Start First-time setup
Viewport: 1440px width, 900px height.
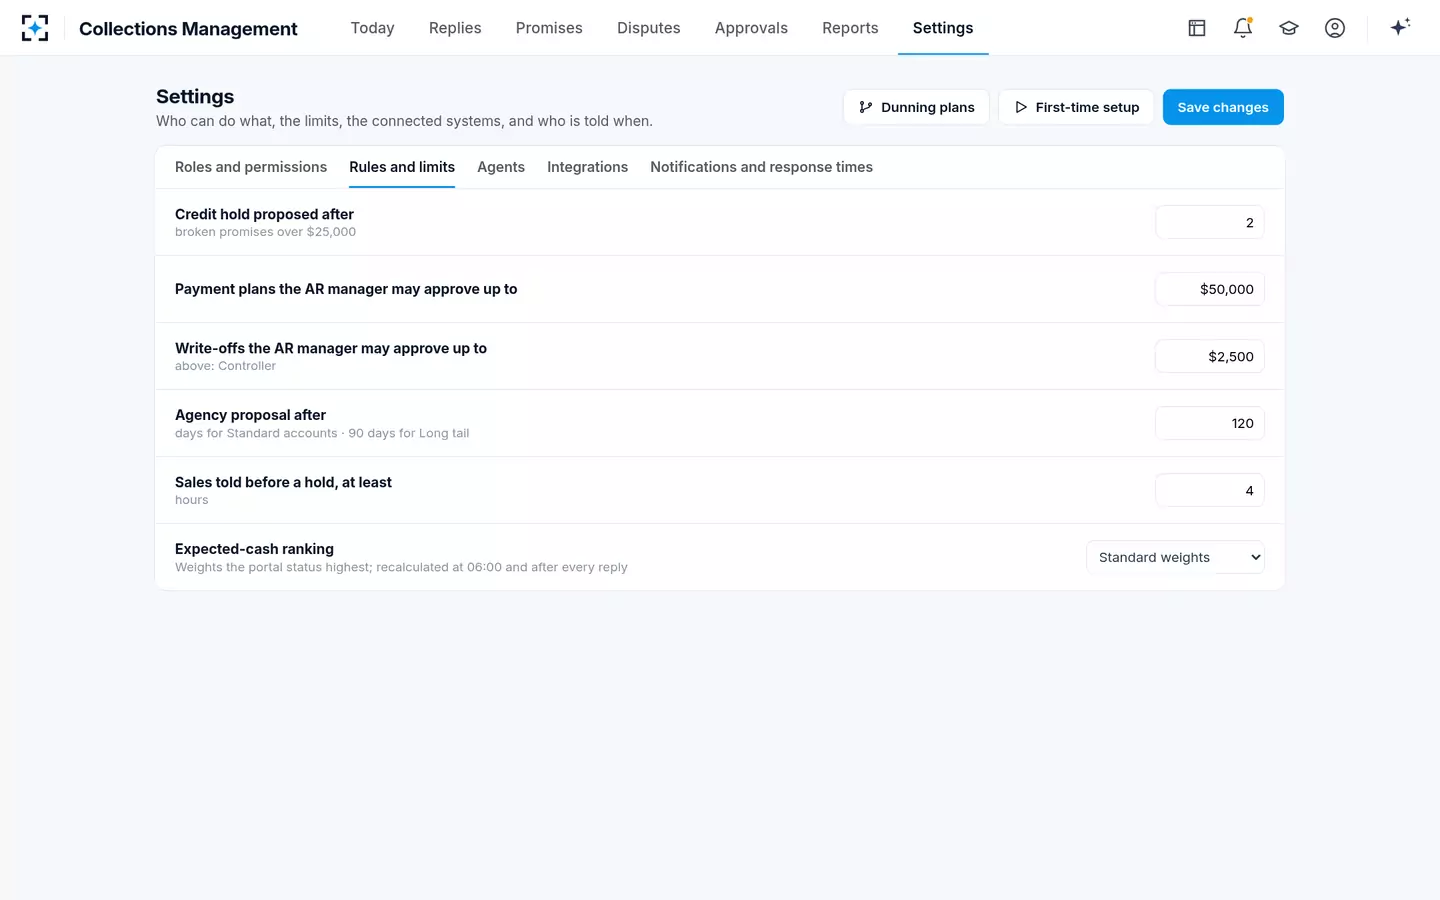(1076, 107)
